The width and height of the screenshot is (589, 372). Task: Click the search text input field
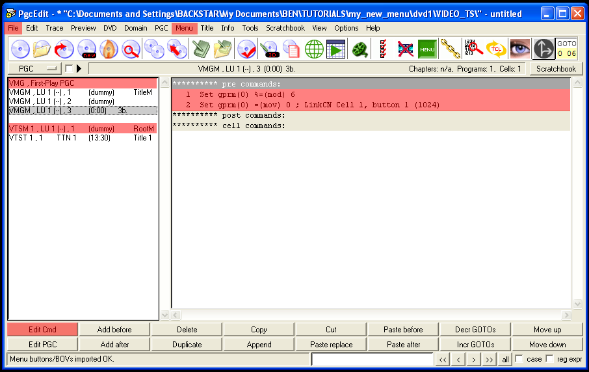pos(372,359)
